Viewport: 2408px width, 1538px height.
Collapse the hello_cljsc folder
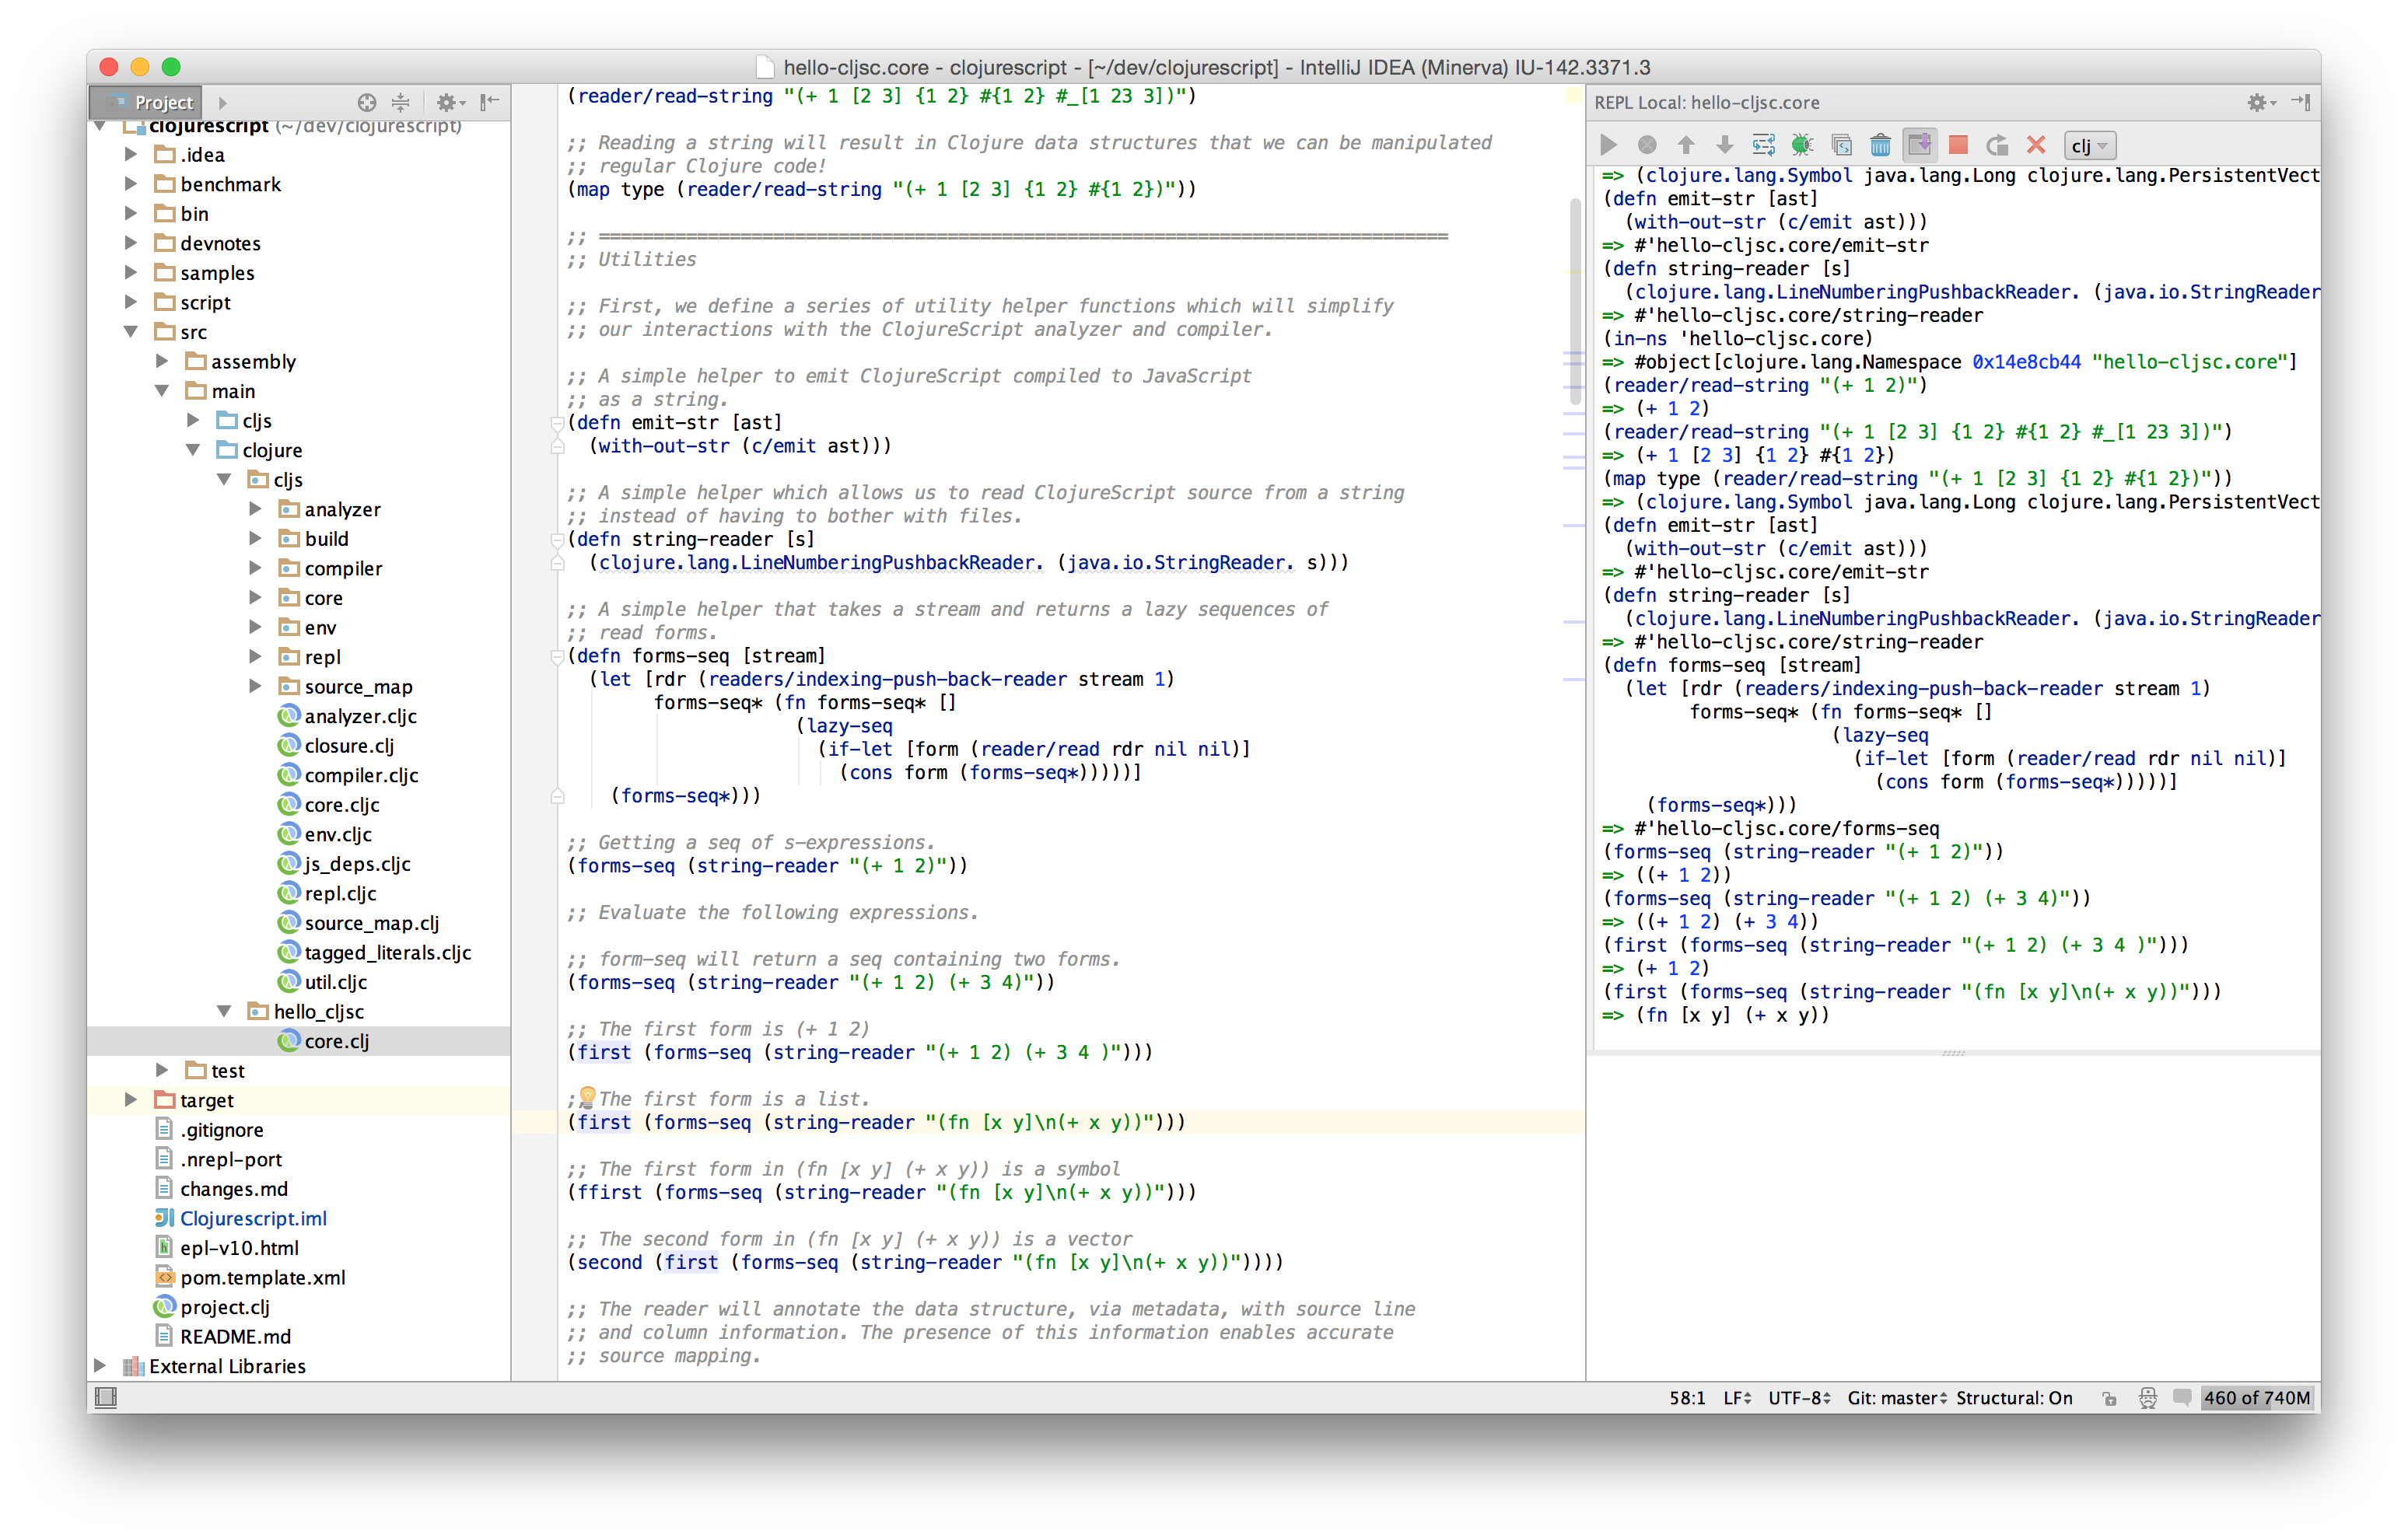(x=225, y=1011)
